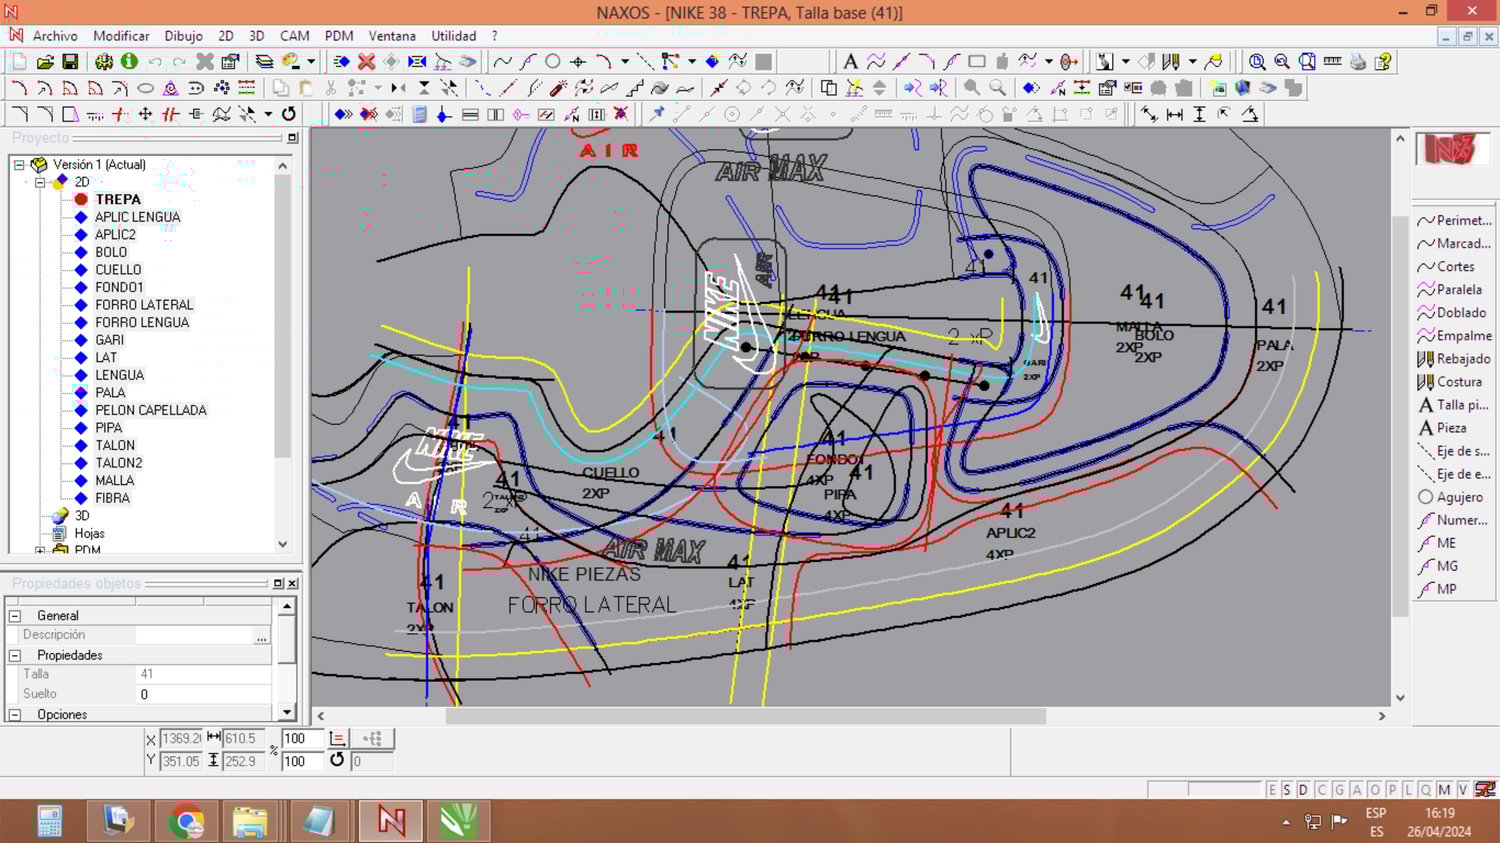Collapse the 2D tree node
The width and height of the screenshot is (1500, 843).
point(40,182)
